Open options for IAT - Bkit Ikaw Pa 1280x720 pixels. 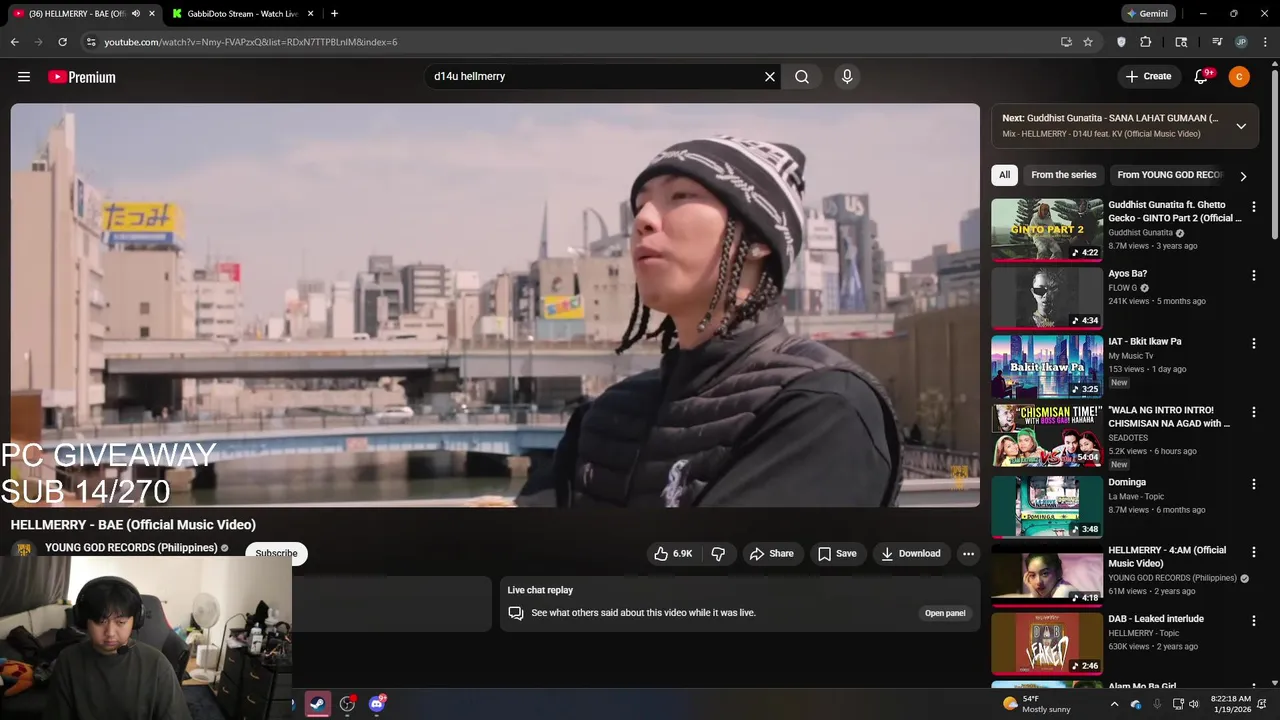(1253, 343)
